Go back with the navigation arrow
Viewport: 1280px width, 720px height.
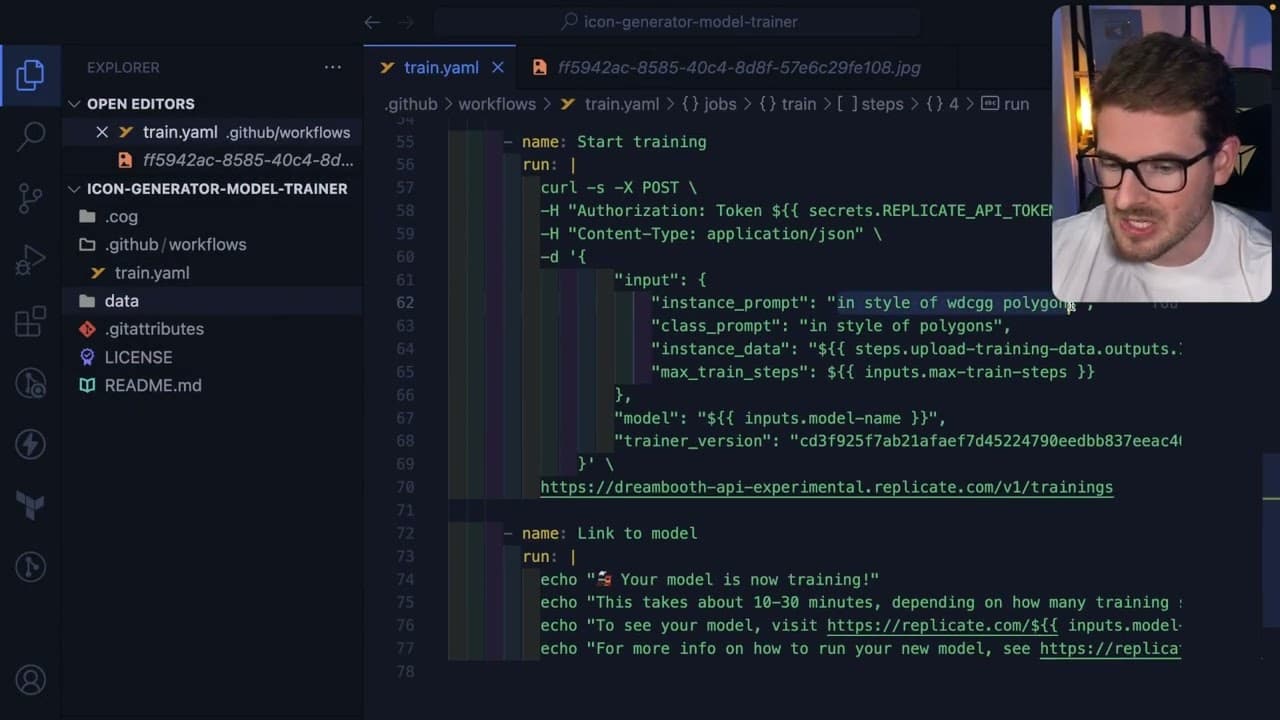click(372, 22)
